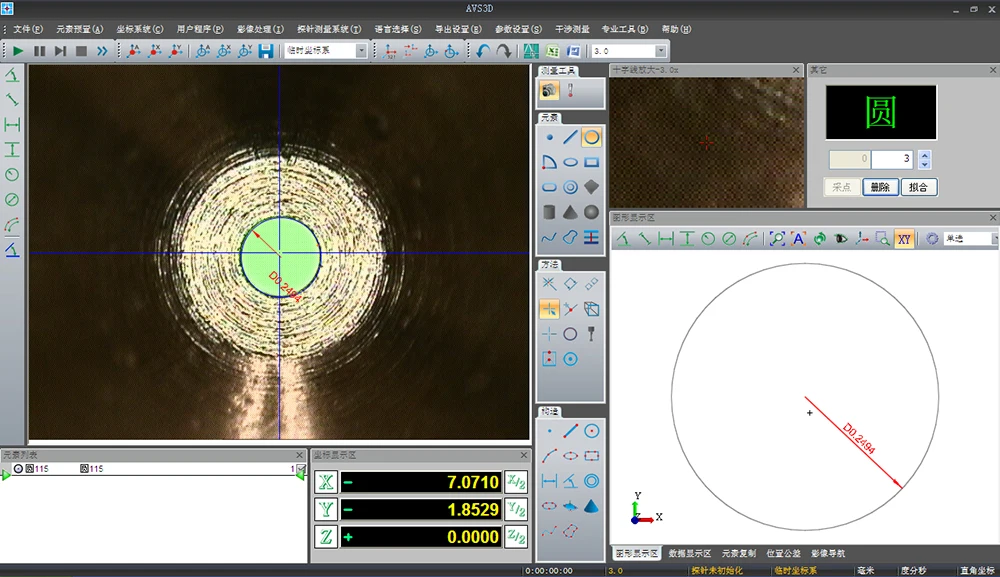The image size is (1000, 577).
Task: Open the 临时坐标系 coordinate system dropdown
Action: 361,51
